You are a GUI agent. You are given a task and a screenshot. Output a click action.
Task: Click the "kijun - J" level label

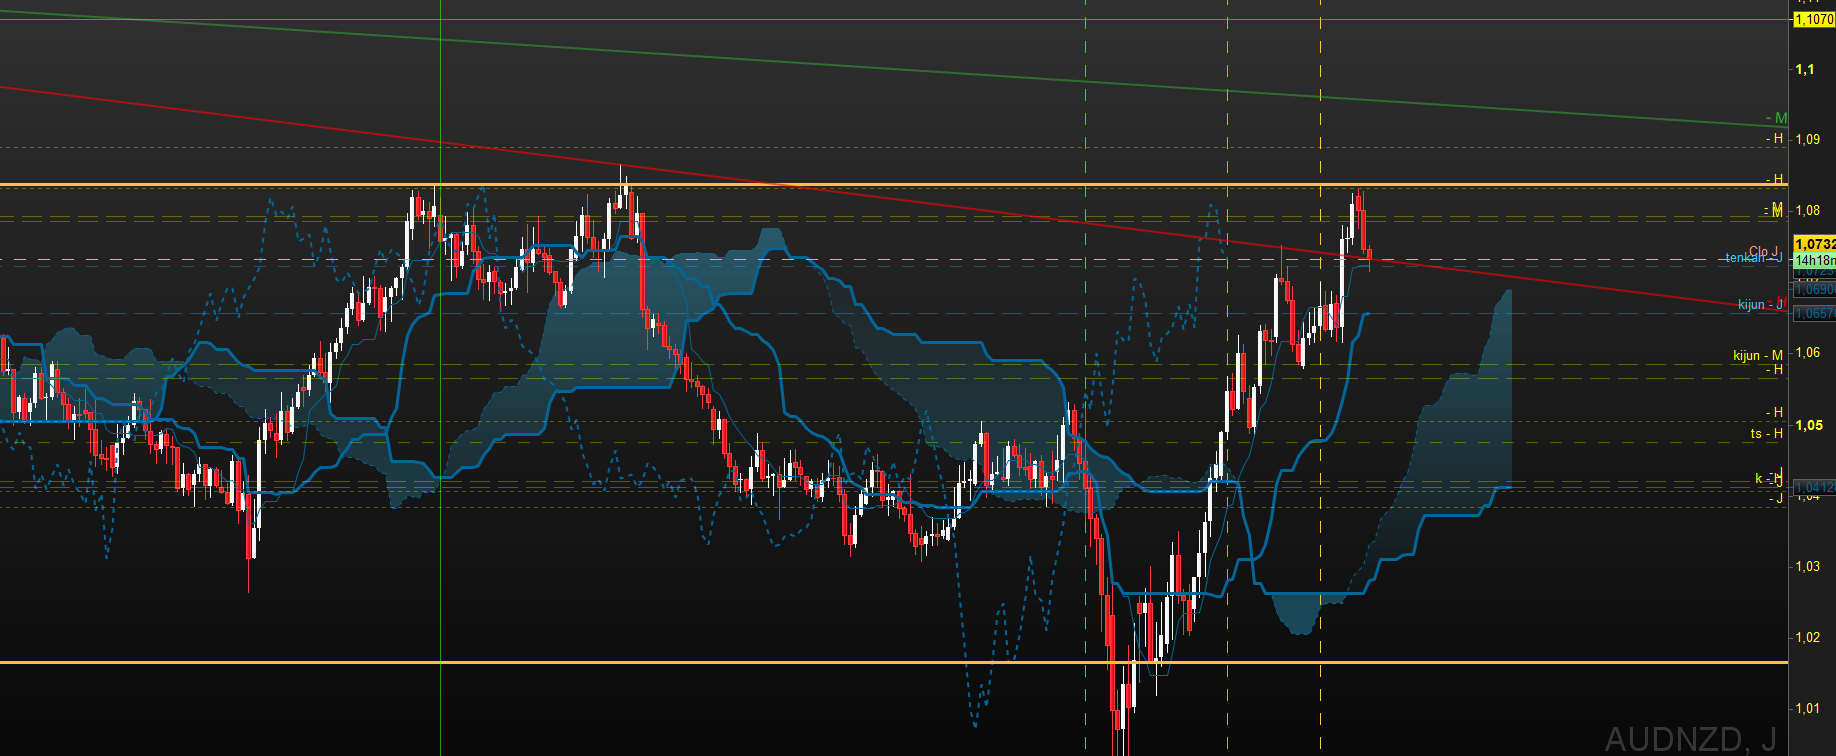[1759, 304]
